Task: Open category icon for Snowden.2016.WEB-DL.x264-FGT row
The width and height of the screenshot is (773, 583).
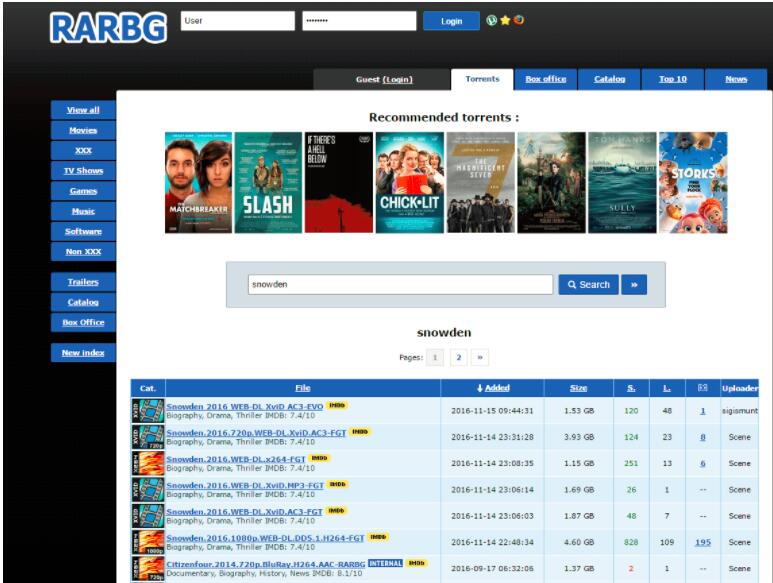Action: [148, 463]
